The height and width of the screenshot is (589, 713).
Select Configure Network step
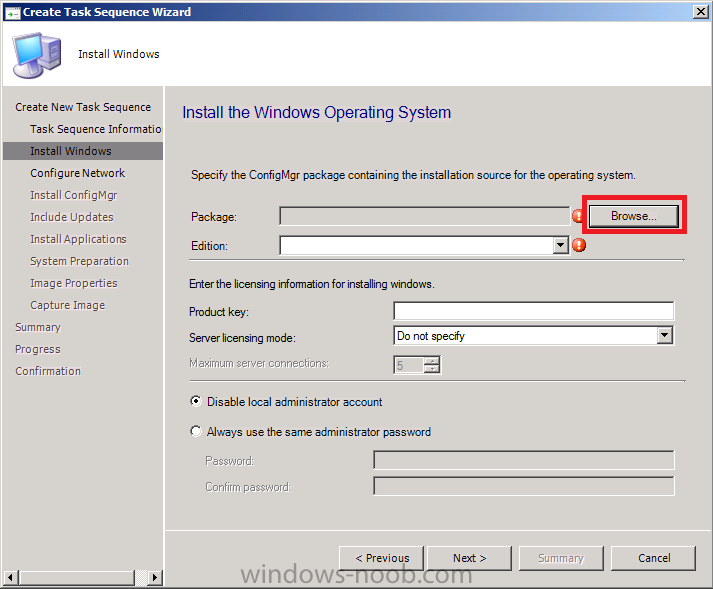coord(77,173)
